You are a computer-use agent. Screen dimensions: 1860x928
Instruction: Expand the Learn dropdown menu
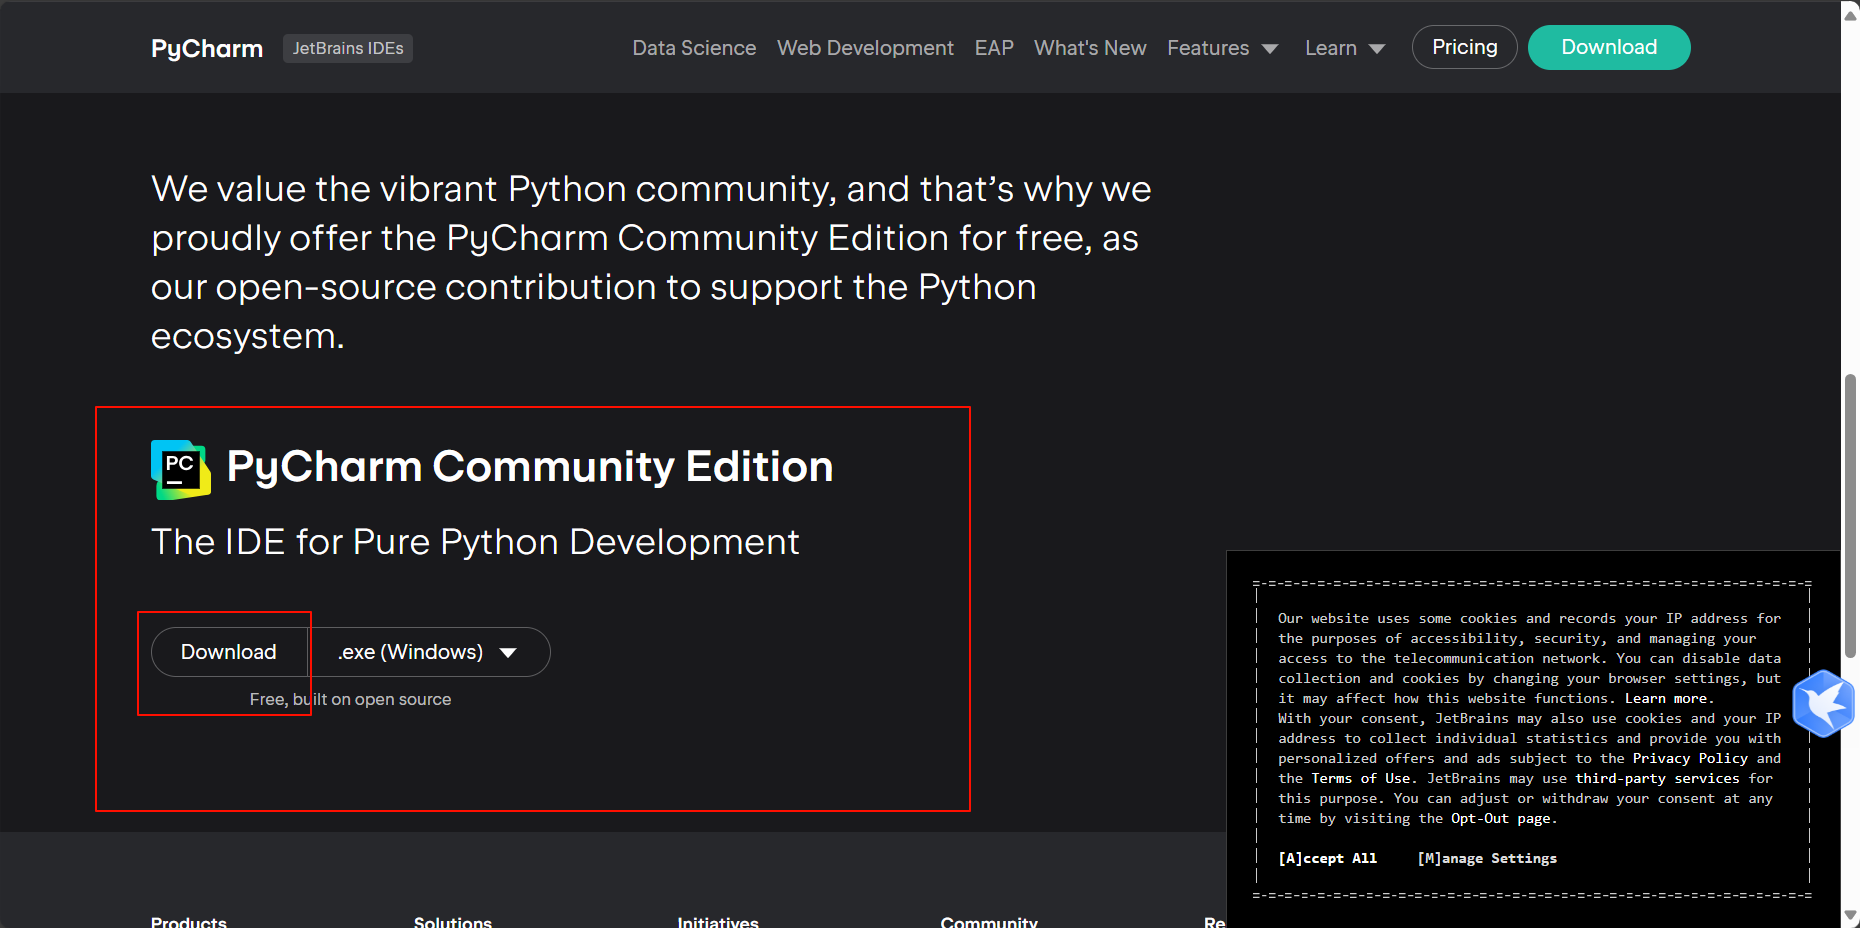1345,48
